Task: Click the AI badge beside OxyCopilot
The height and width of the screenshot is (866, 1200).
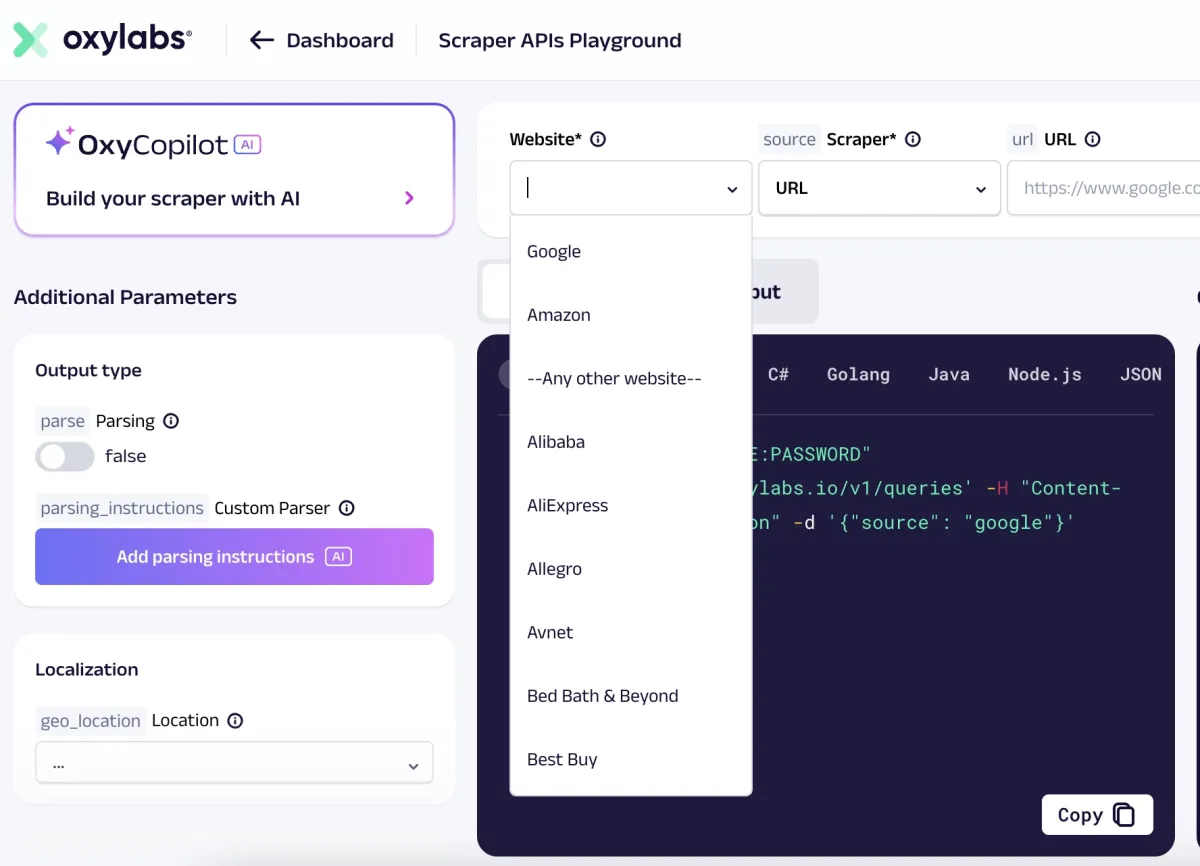Action: [247, 145]
